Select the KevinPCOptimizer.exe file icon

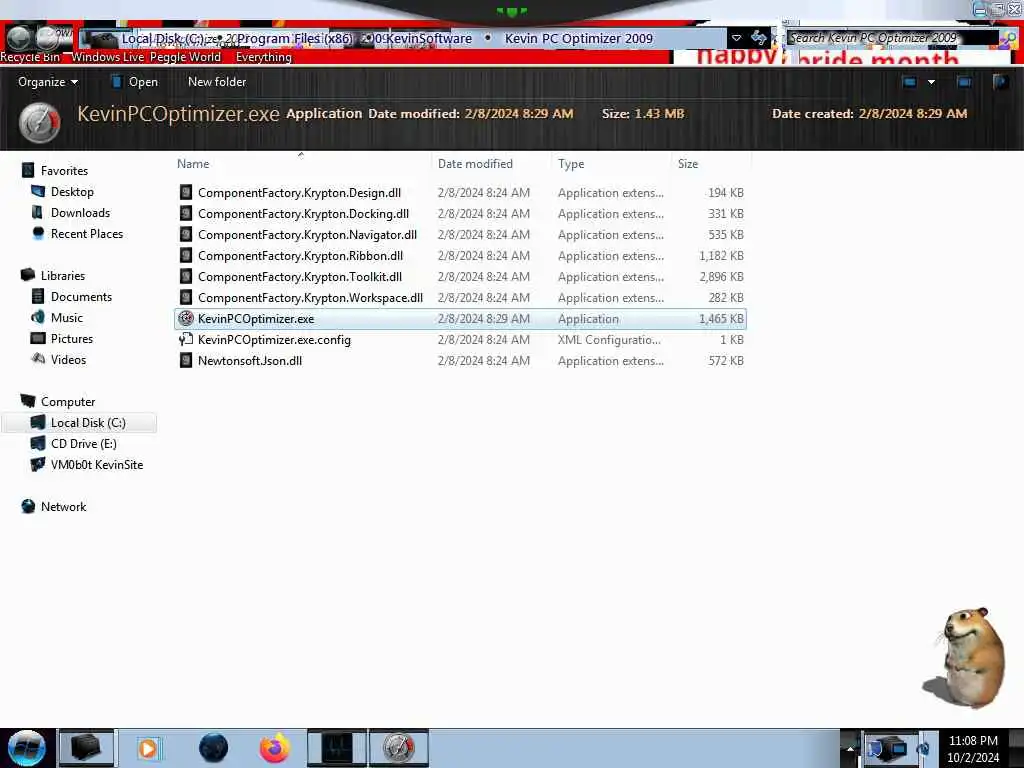coord(186,319)
